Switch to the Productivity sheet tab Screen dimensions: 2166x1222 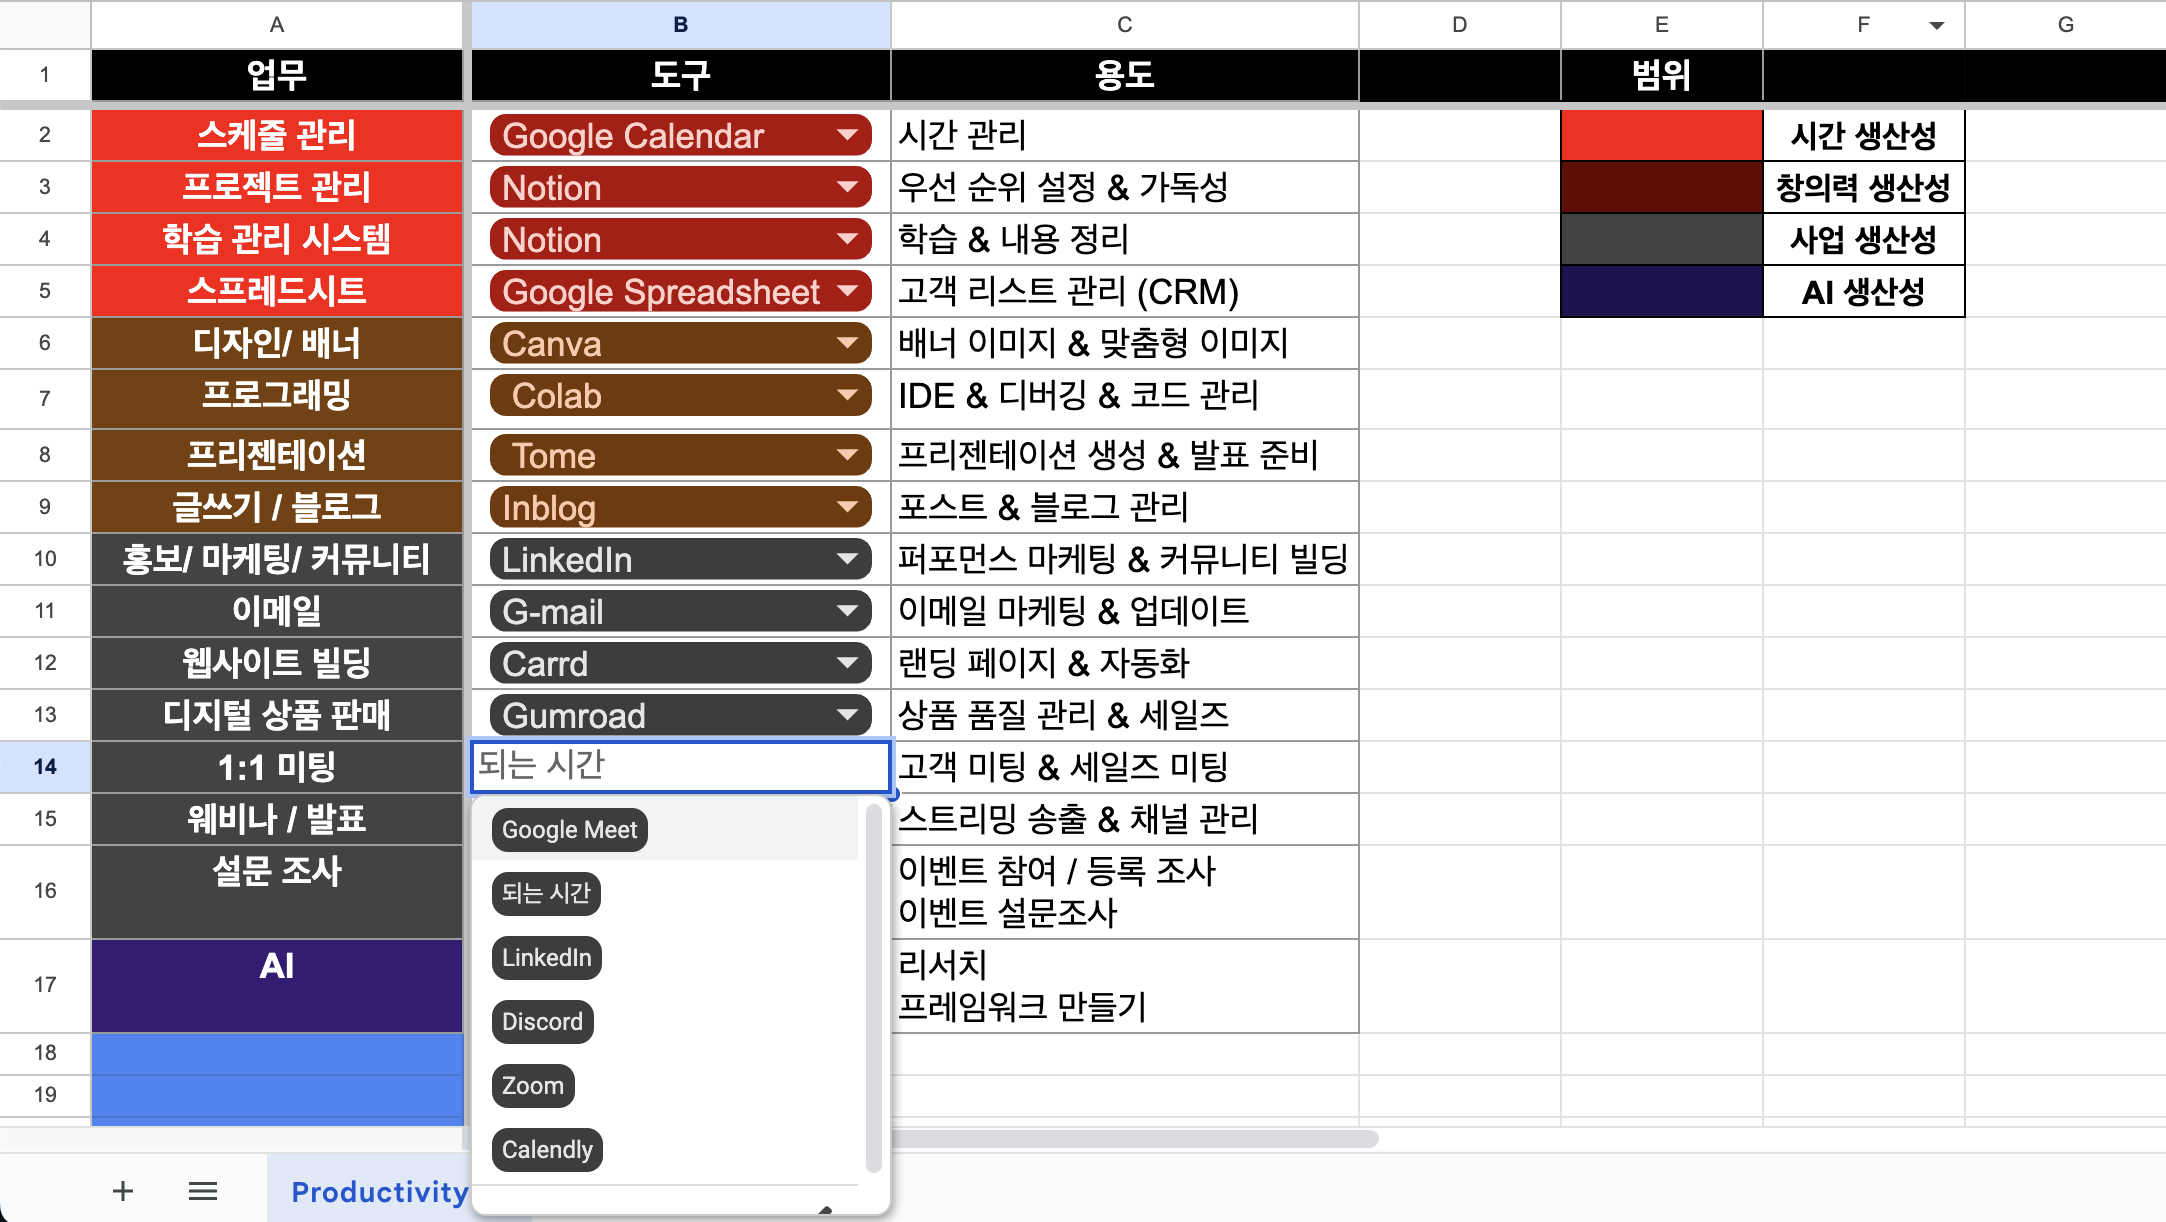pos(380,1191)
